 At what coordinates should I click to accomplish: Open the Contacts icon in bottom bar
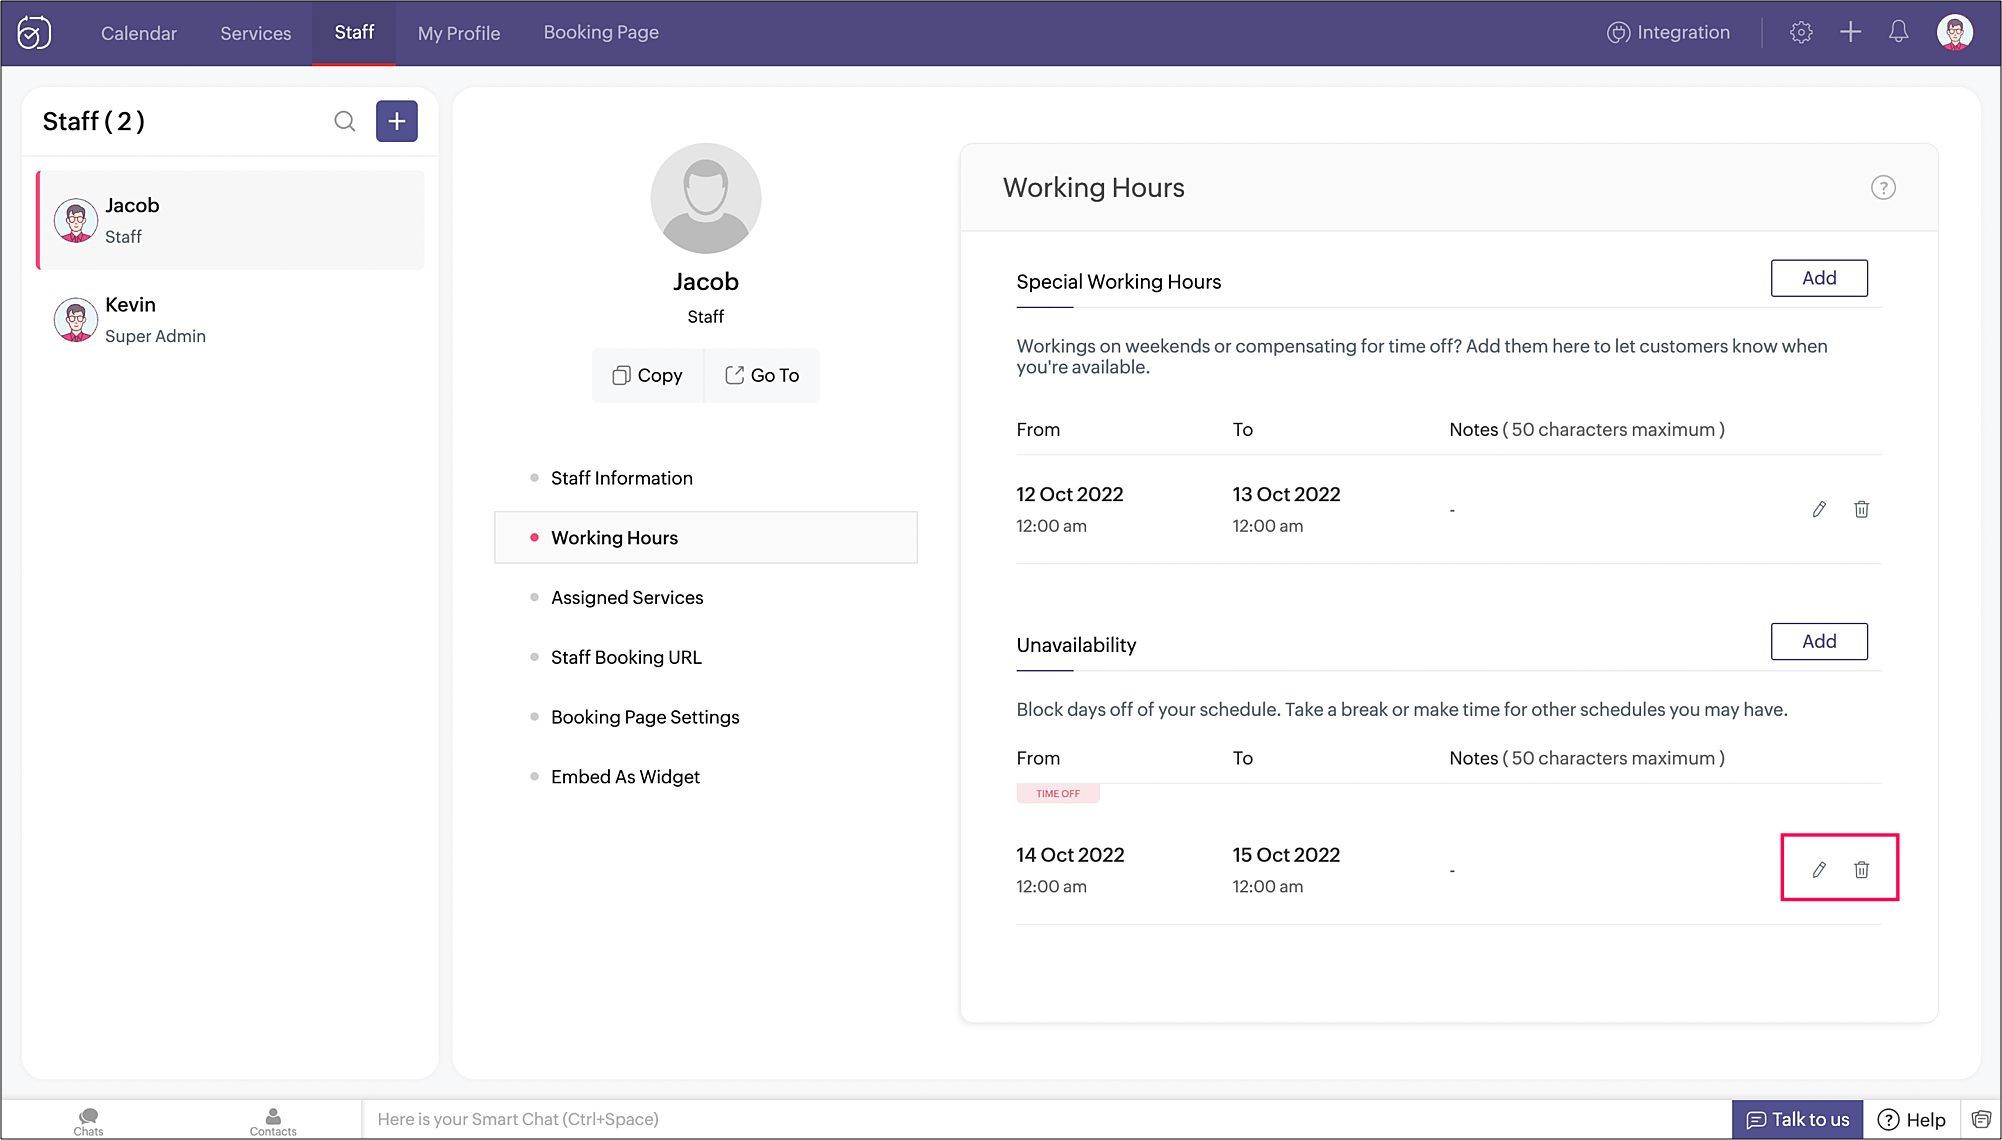point(273,1120)
